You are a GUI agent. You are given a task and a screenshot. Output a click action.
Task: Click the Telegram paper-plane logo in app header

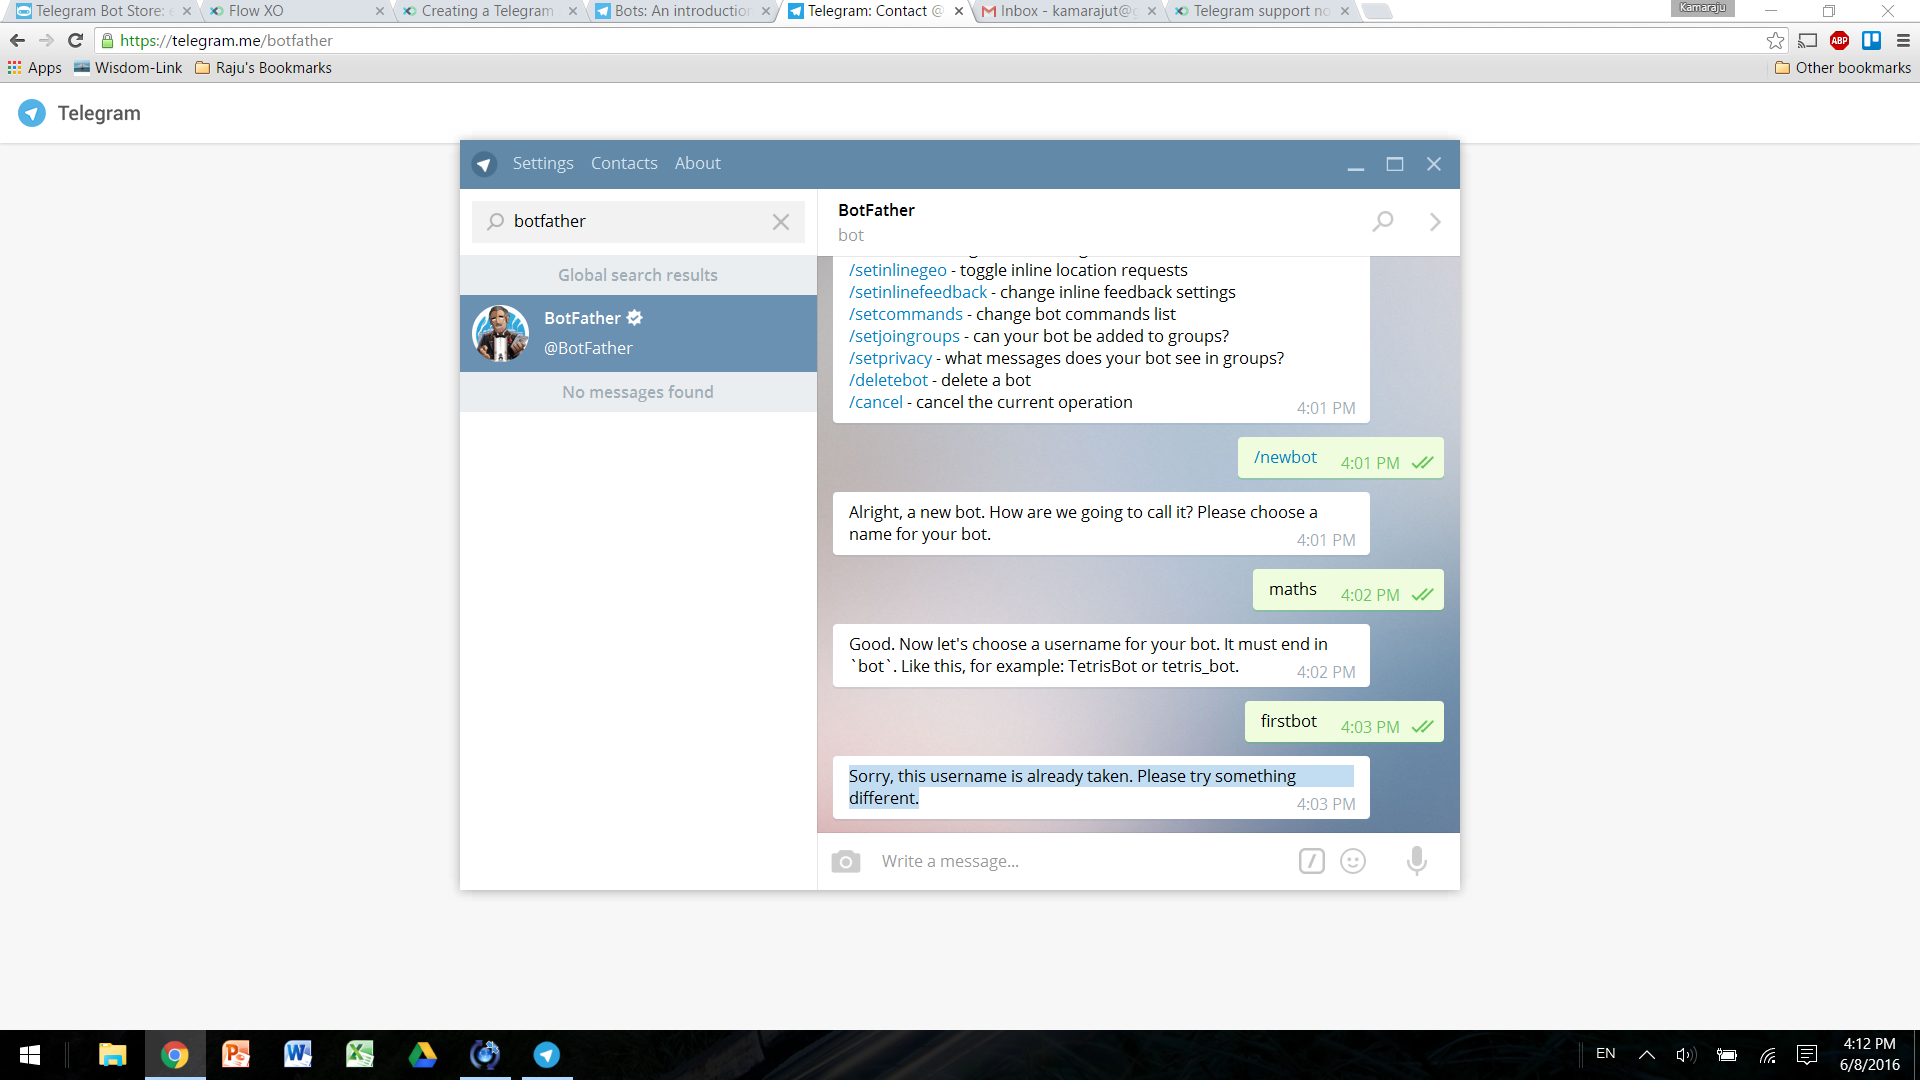click(485, 164)
